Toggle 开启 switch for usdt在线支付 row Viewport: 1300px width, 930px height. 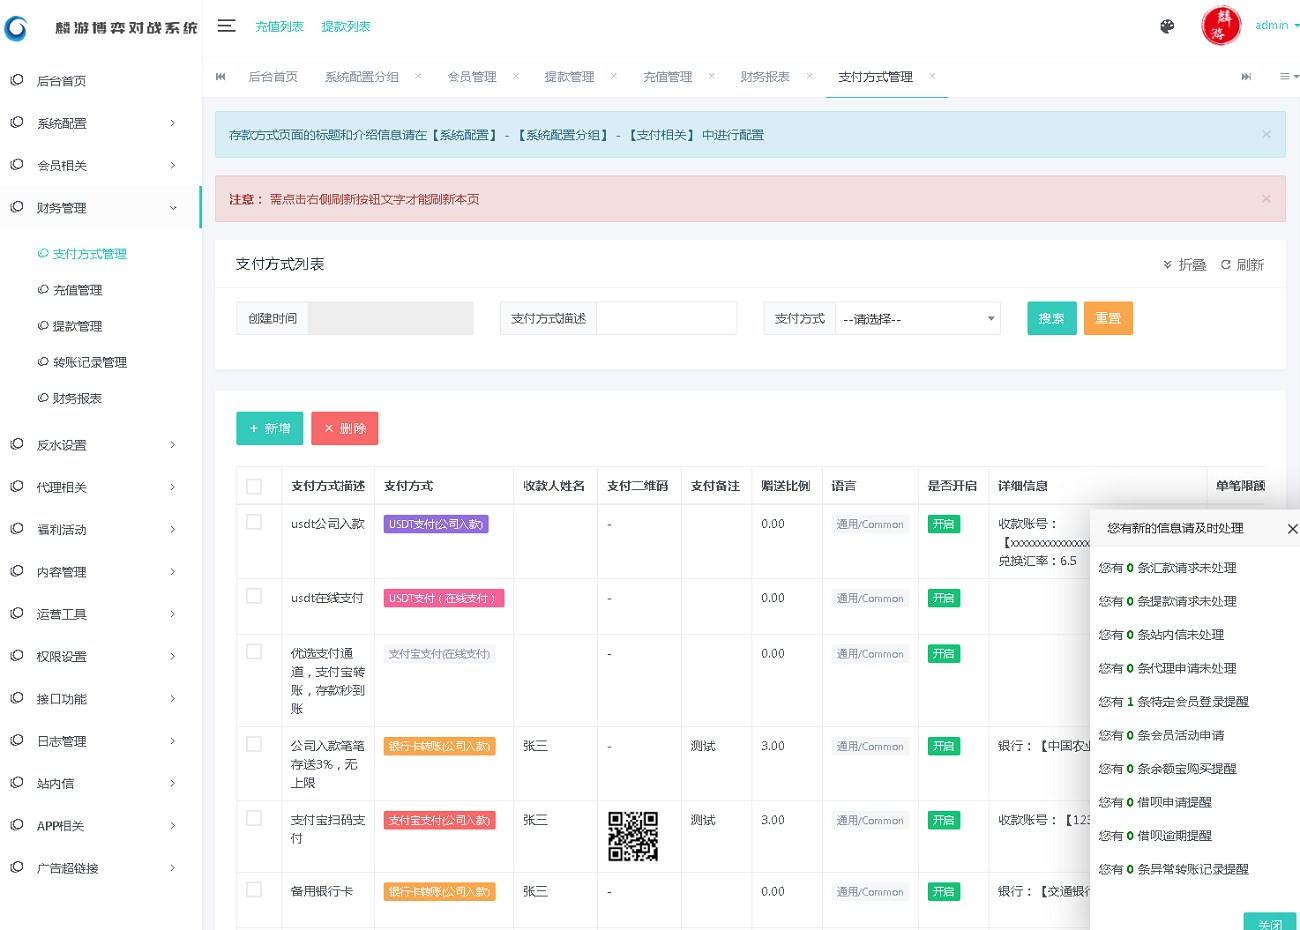coord(942,597)
